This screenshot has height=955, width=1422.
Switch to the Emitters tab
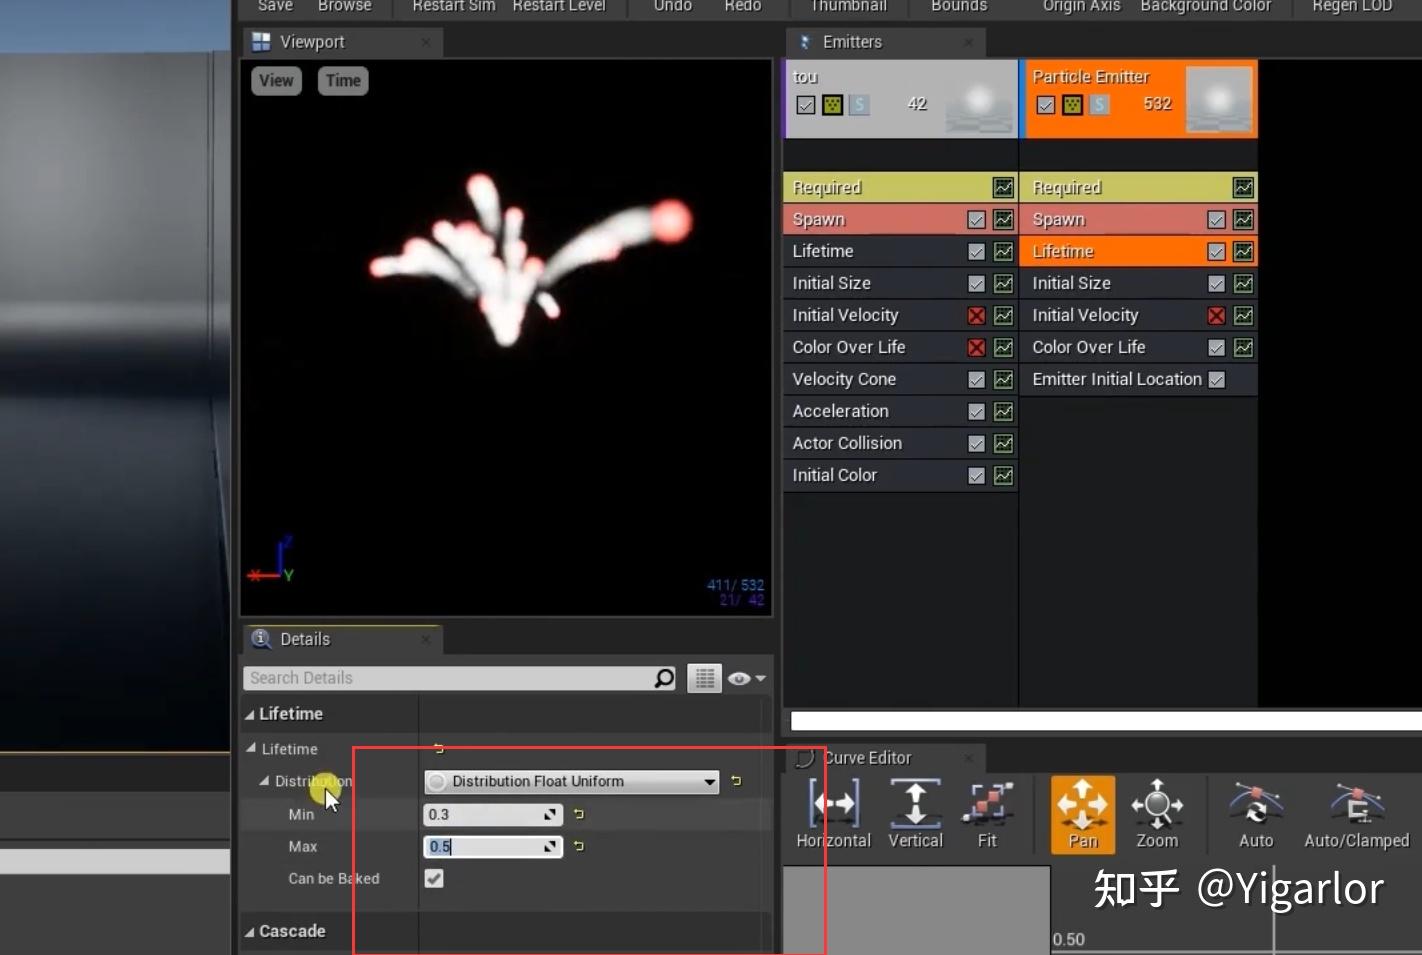pyautogui.click(x=885, y=42)
